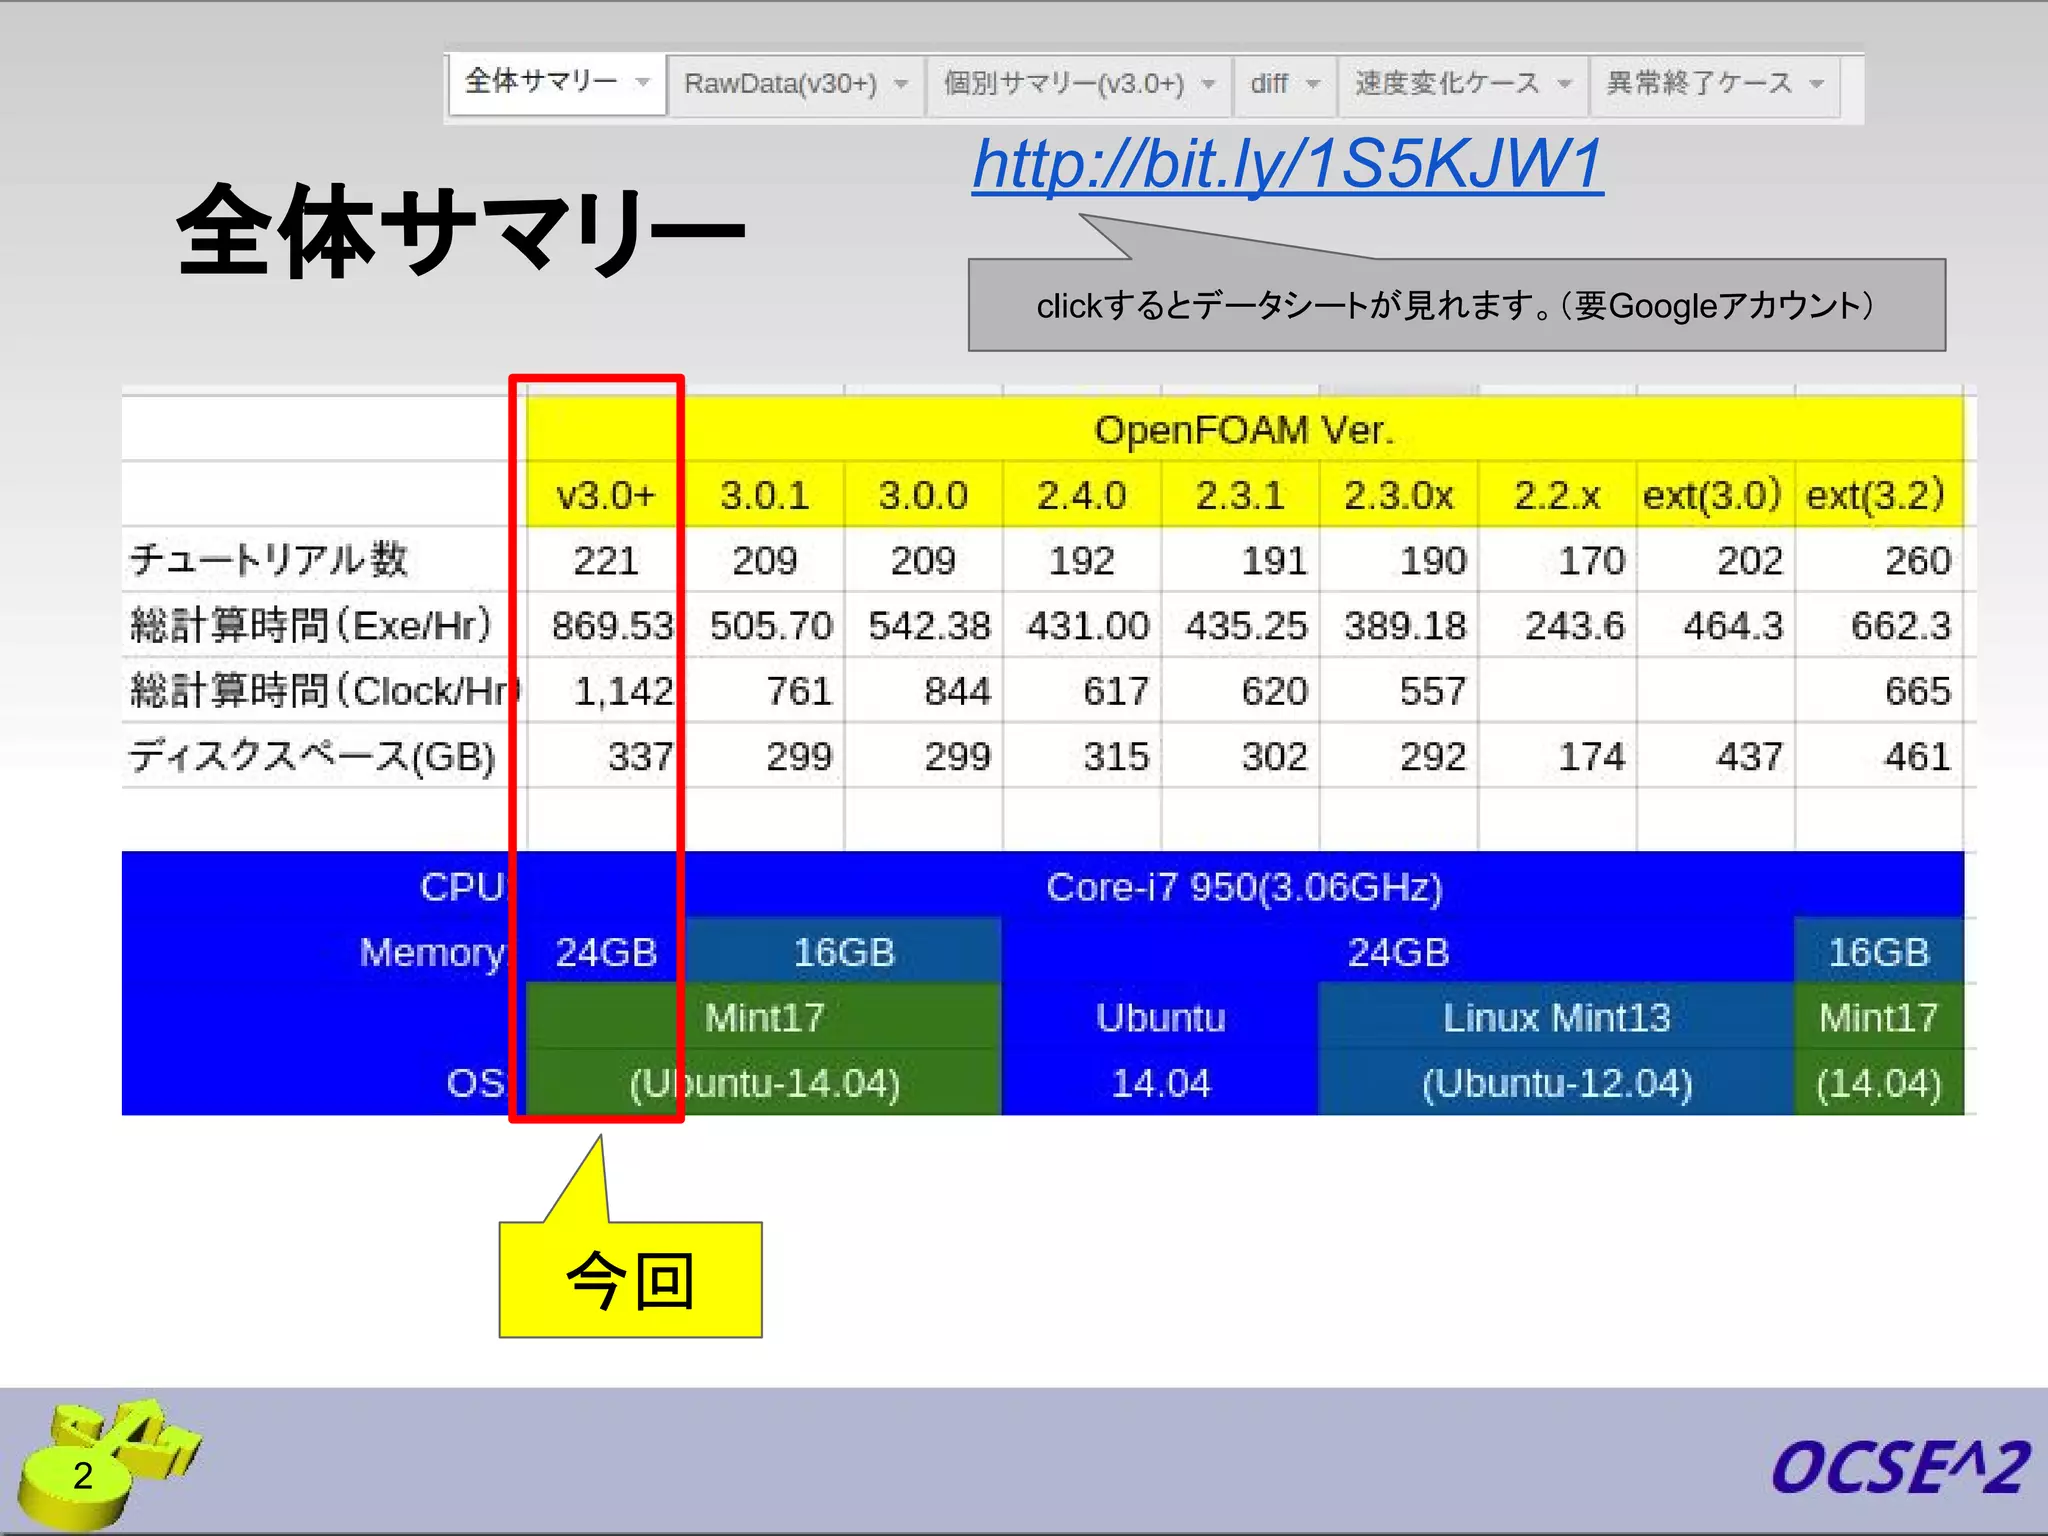Click the チュートリアル数 row label
2048x1536 pixels.
pyautogui.click(x=270, y=559)
